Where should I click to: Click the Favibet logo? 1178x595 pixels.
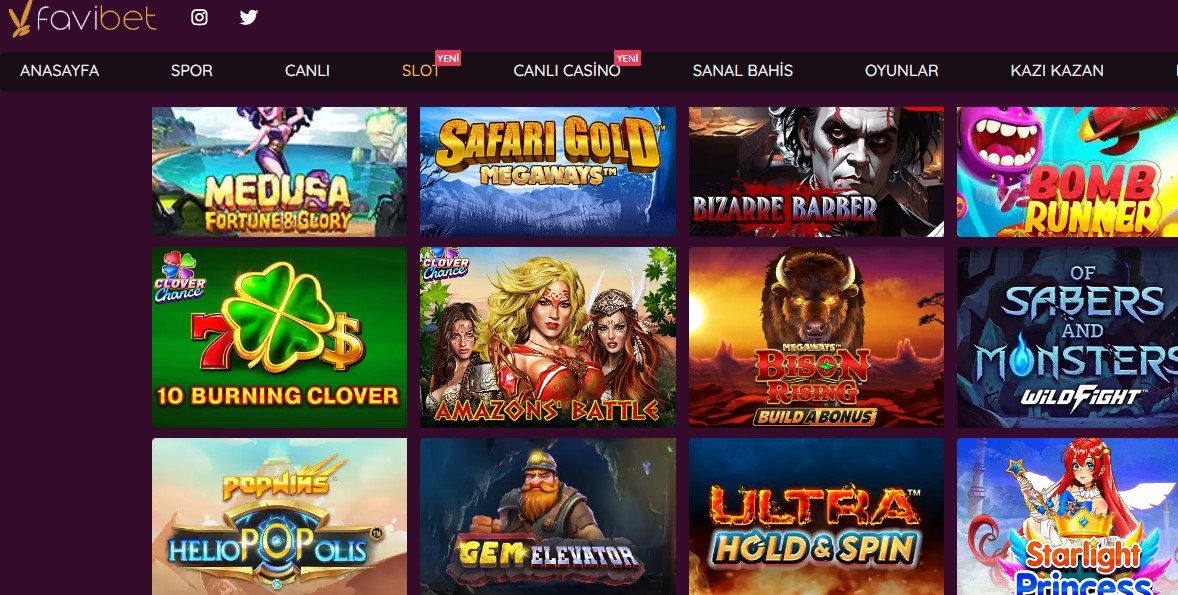tap(82, 19)
